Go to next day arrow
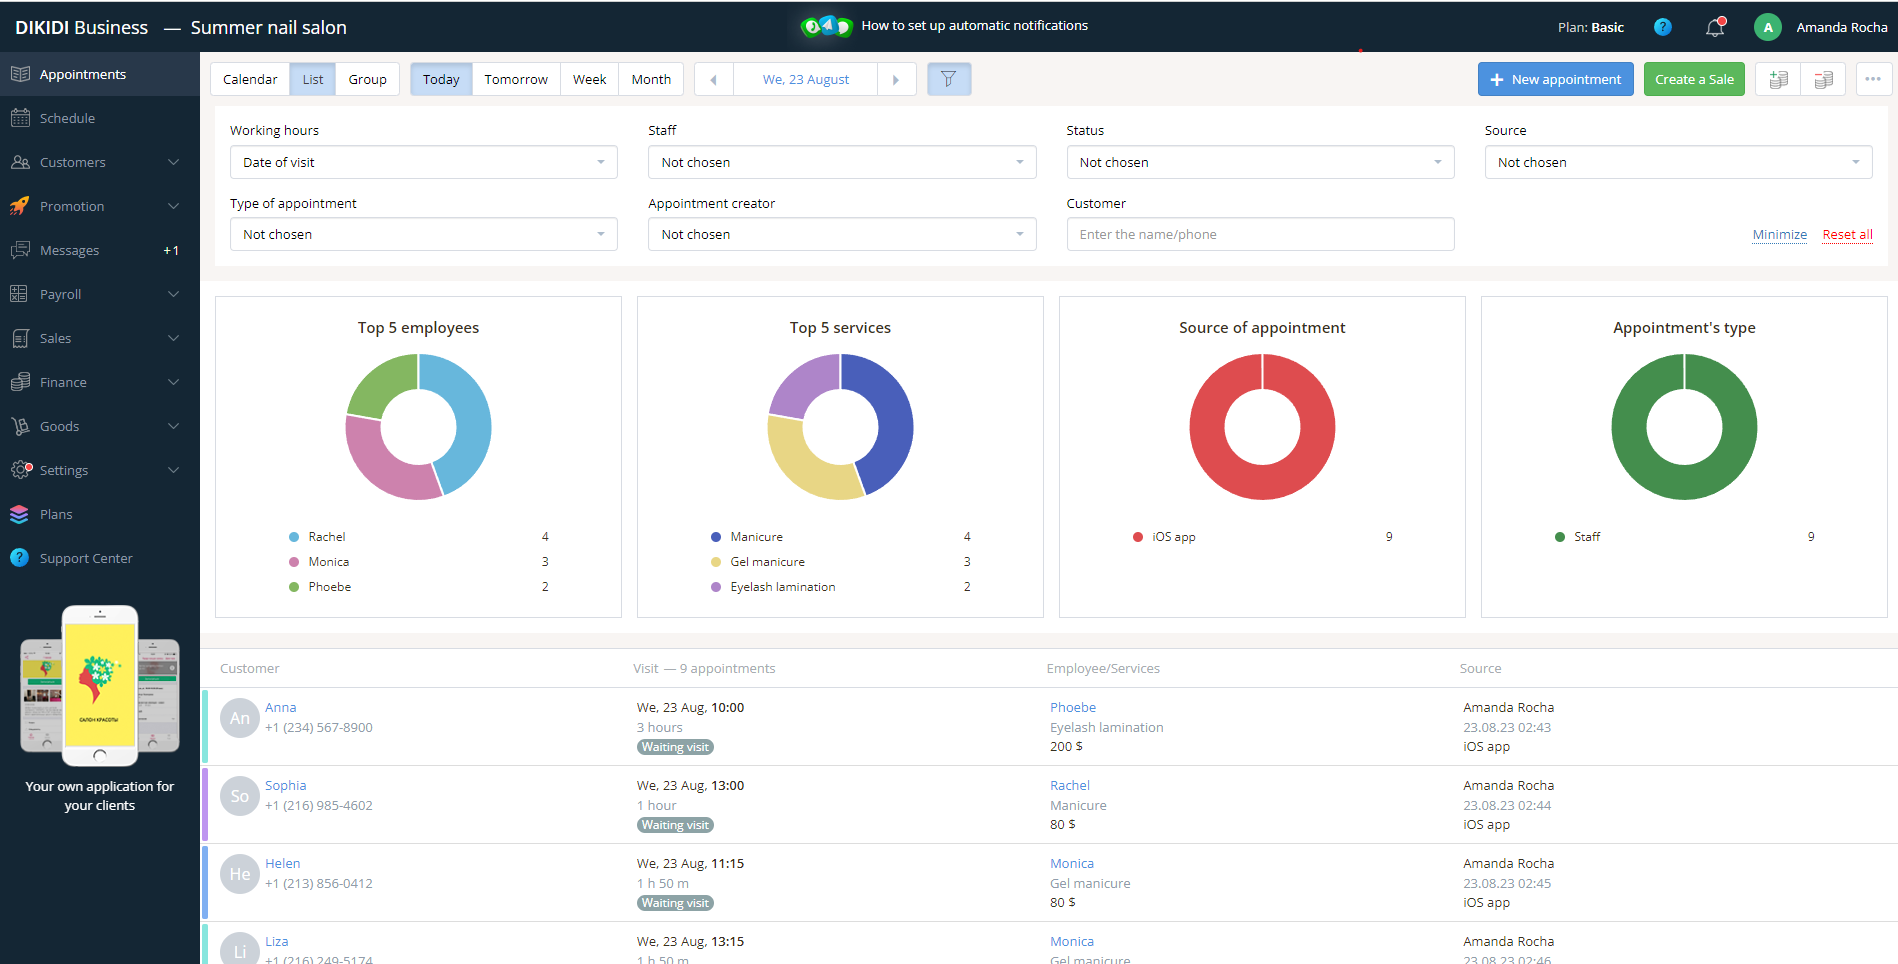 click(896, 79)
